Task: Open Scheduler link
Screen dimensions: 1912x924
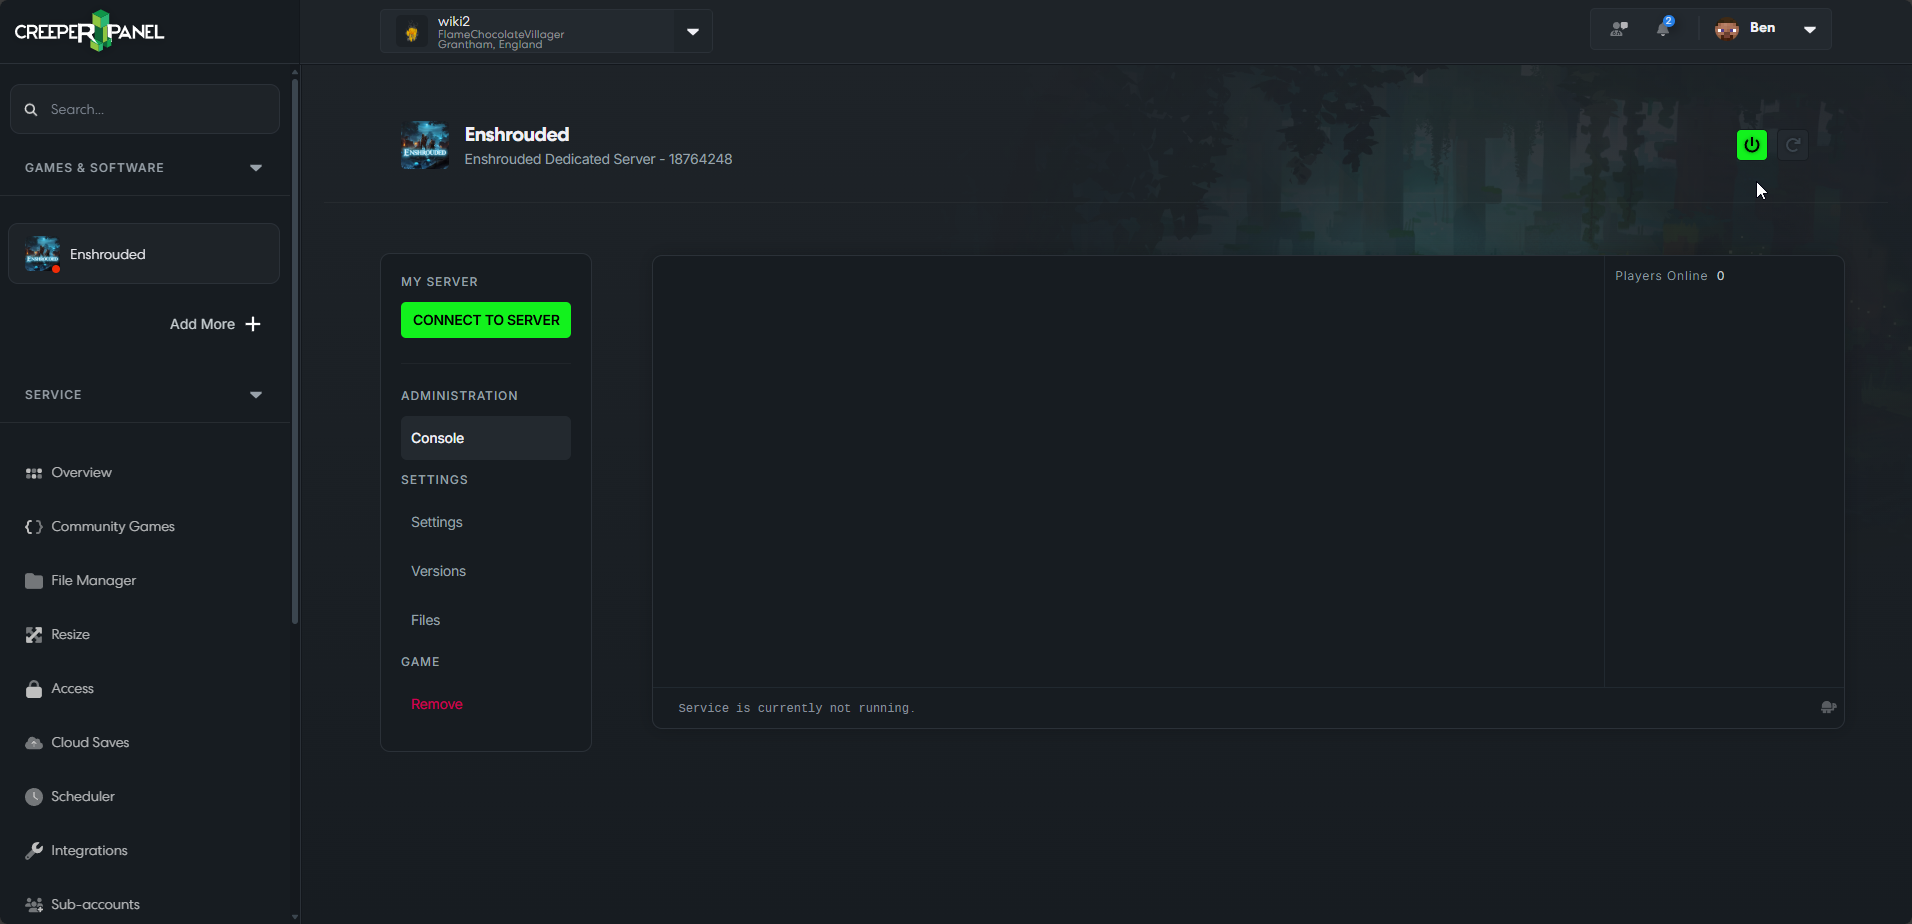Action: (x=83, y=797)
